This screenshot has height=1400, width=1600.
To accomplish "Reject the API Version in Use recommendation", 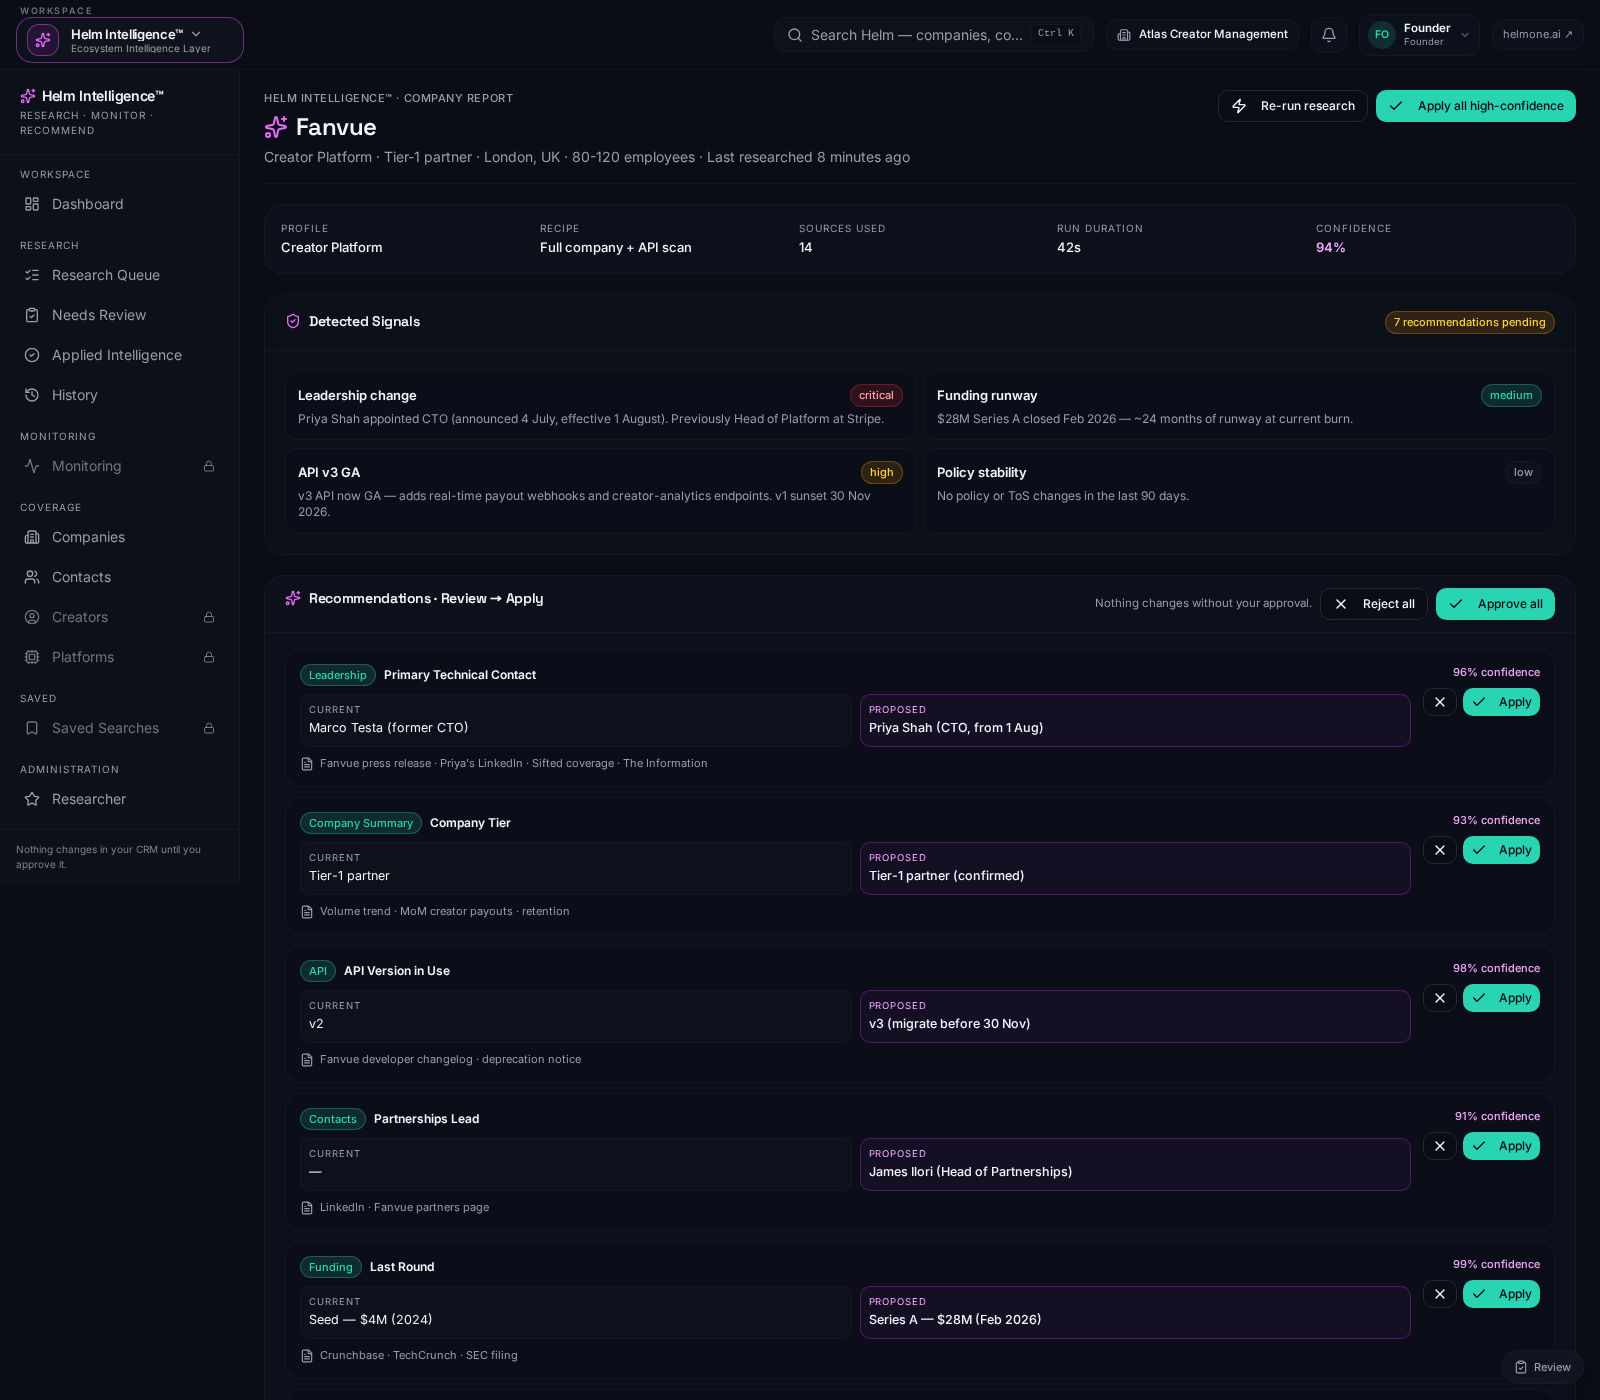I will click(x=1440, y=998).
